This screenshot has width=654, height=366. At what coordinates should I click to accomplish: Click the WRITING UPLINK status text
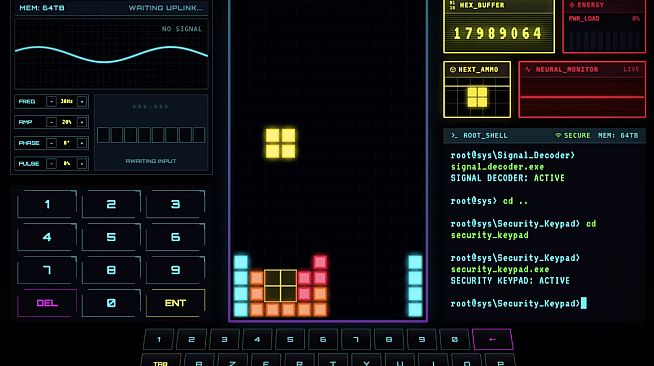[x=166, y=8]
